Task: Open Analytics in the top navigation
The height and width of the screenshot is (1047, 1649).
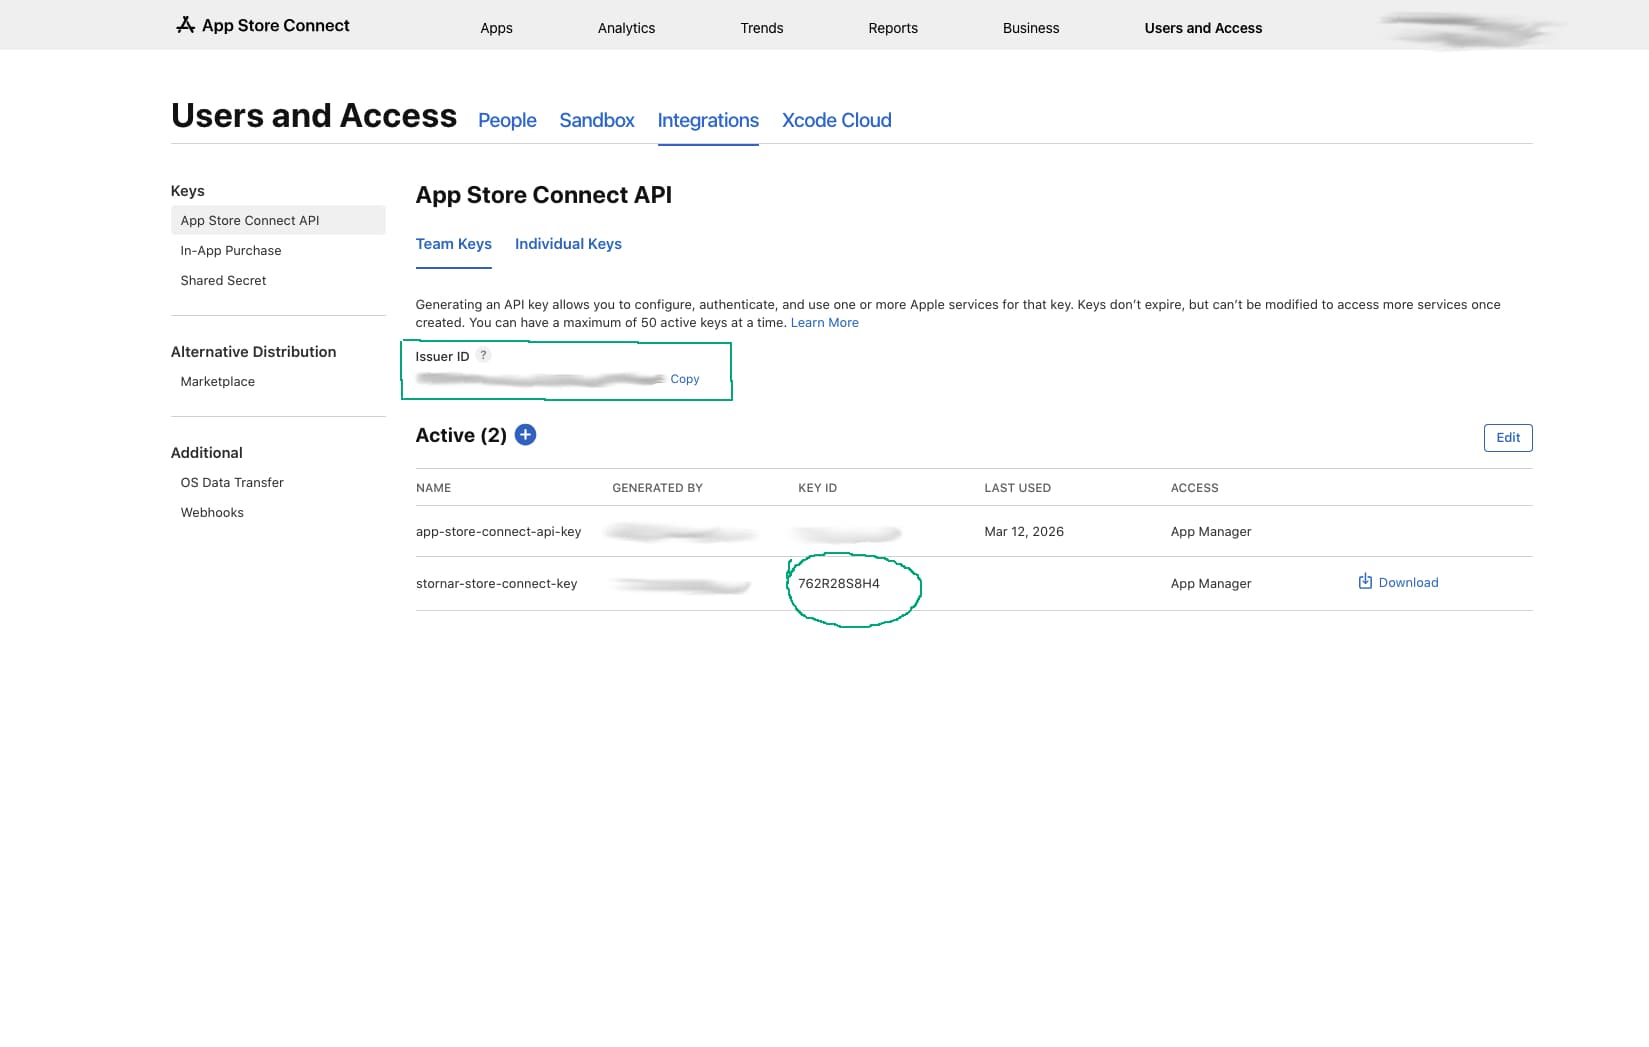Action: point(626,28)
